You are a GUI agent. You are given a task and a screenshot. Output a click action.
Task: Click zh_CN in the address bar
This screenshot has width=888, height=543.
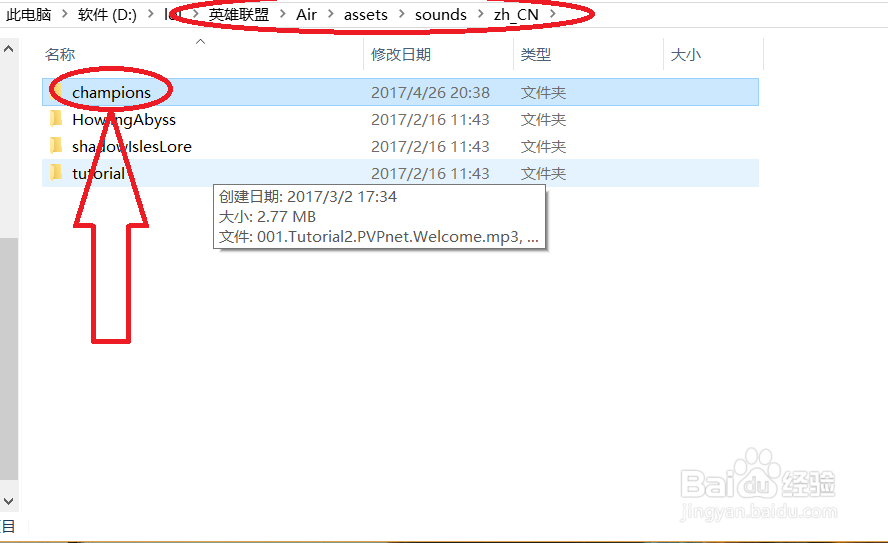[x=516, y=14]
